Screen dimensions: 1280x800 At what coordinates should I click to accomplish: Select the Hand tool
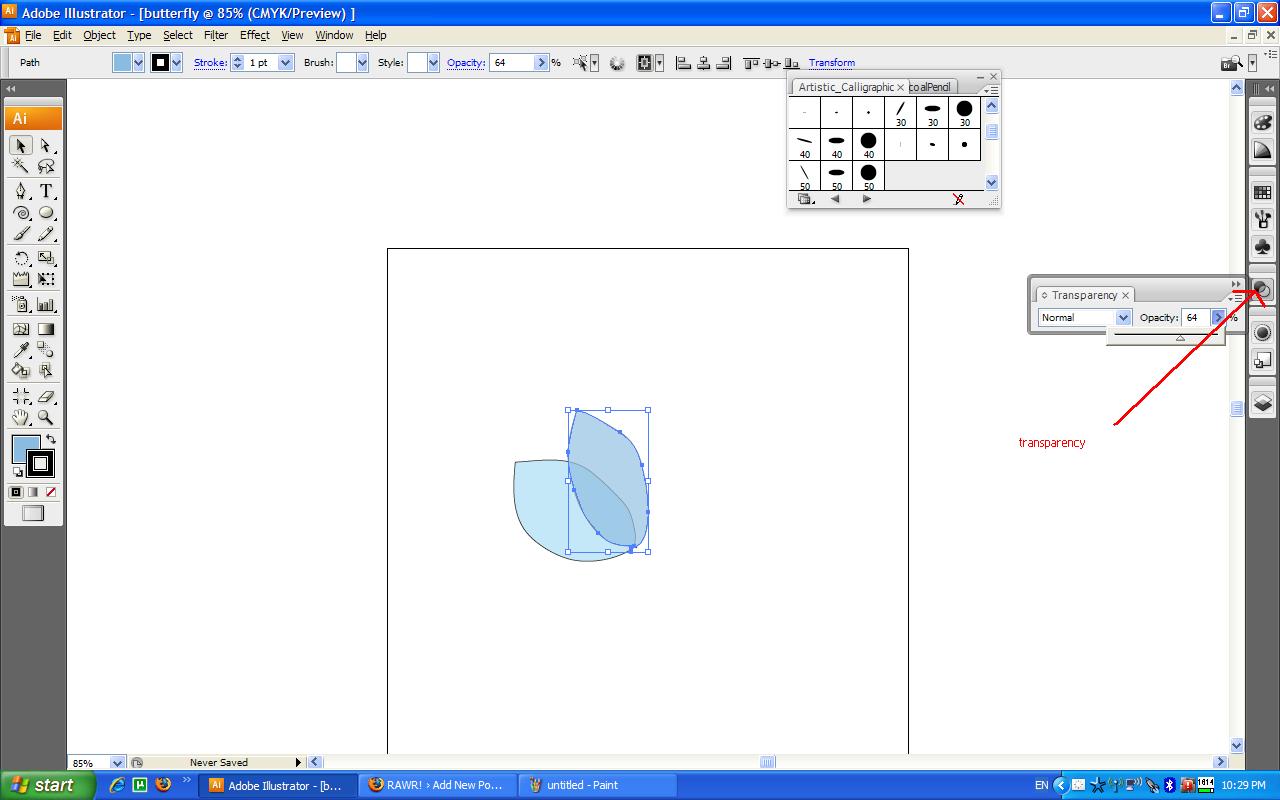(x=21, y=418)
